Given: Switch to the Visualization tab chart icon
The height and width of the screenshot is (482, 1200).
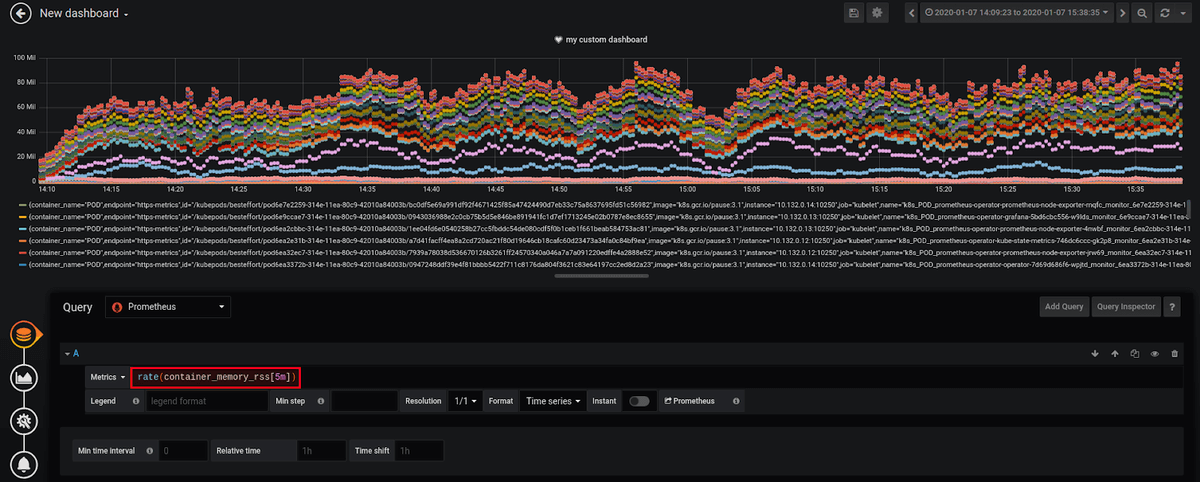Looking at the screenshot, I should [26, 377].
